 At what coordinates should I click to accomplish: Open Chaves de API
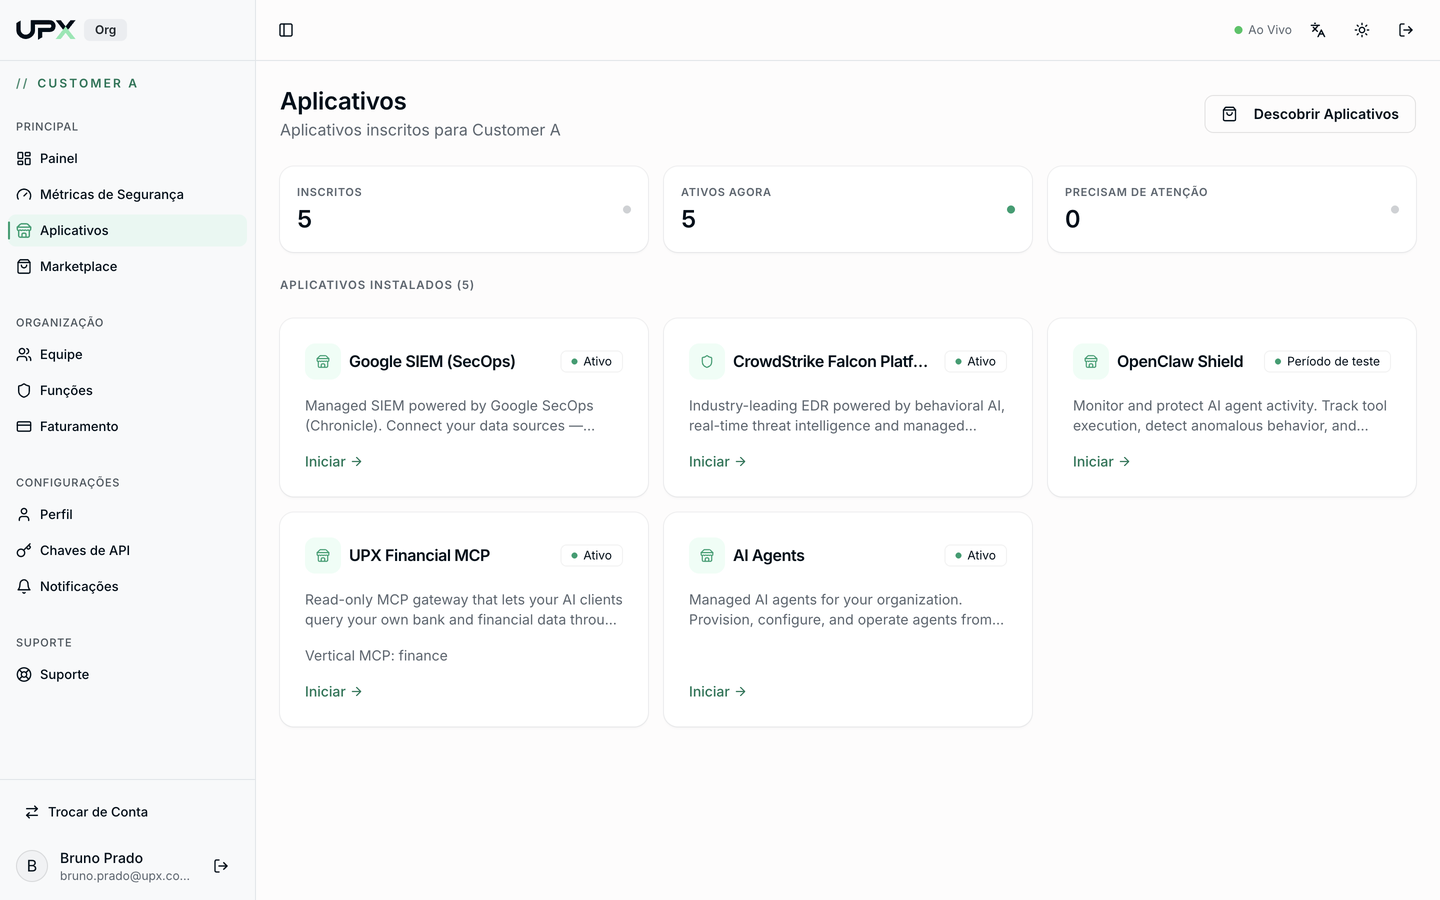pyautogui.click(x=127, y=550)
